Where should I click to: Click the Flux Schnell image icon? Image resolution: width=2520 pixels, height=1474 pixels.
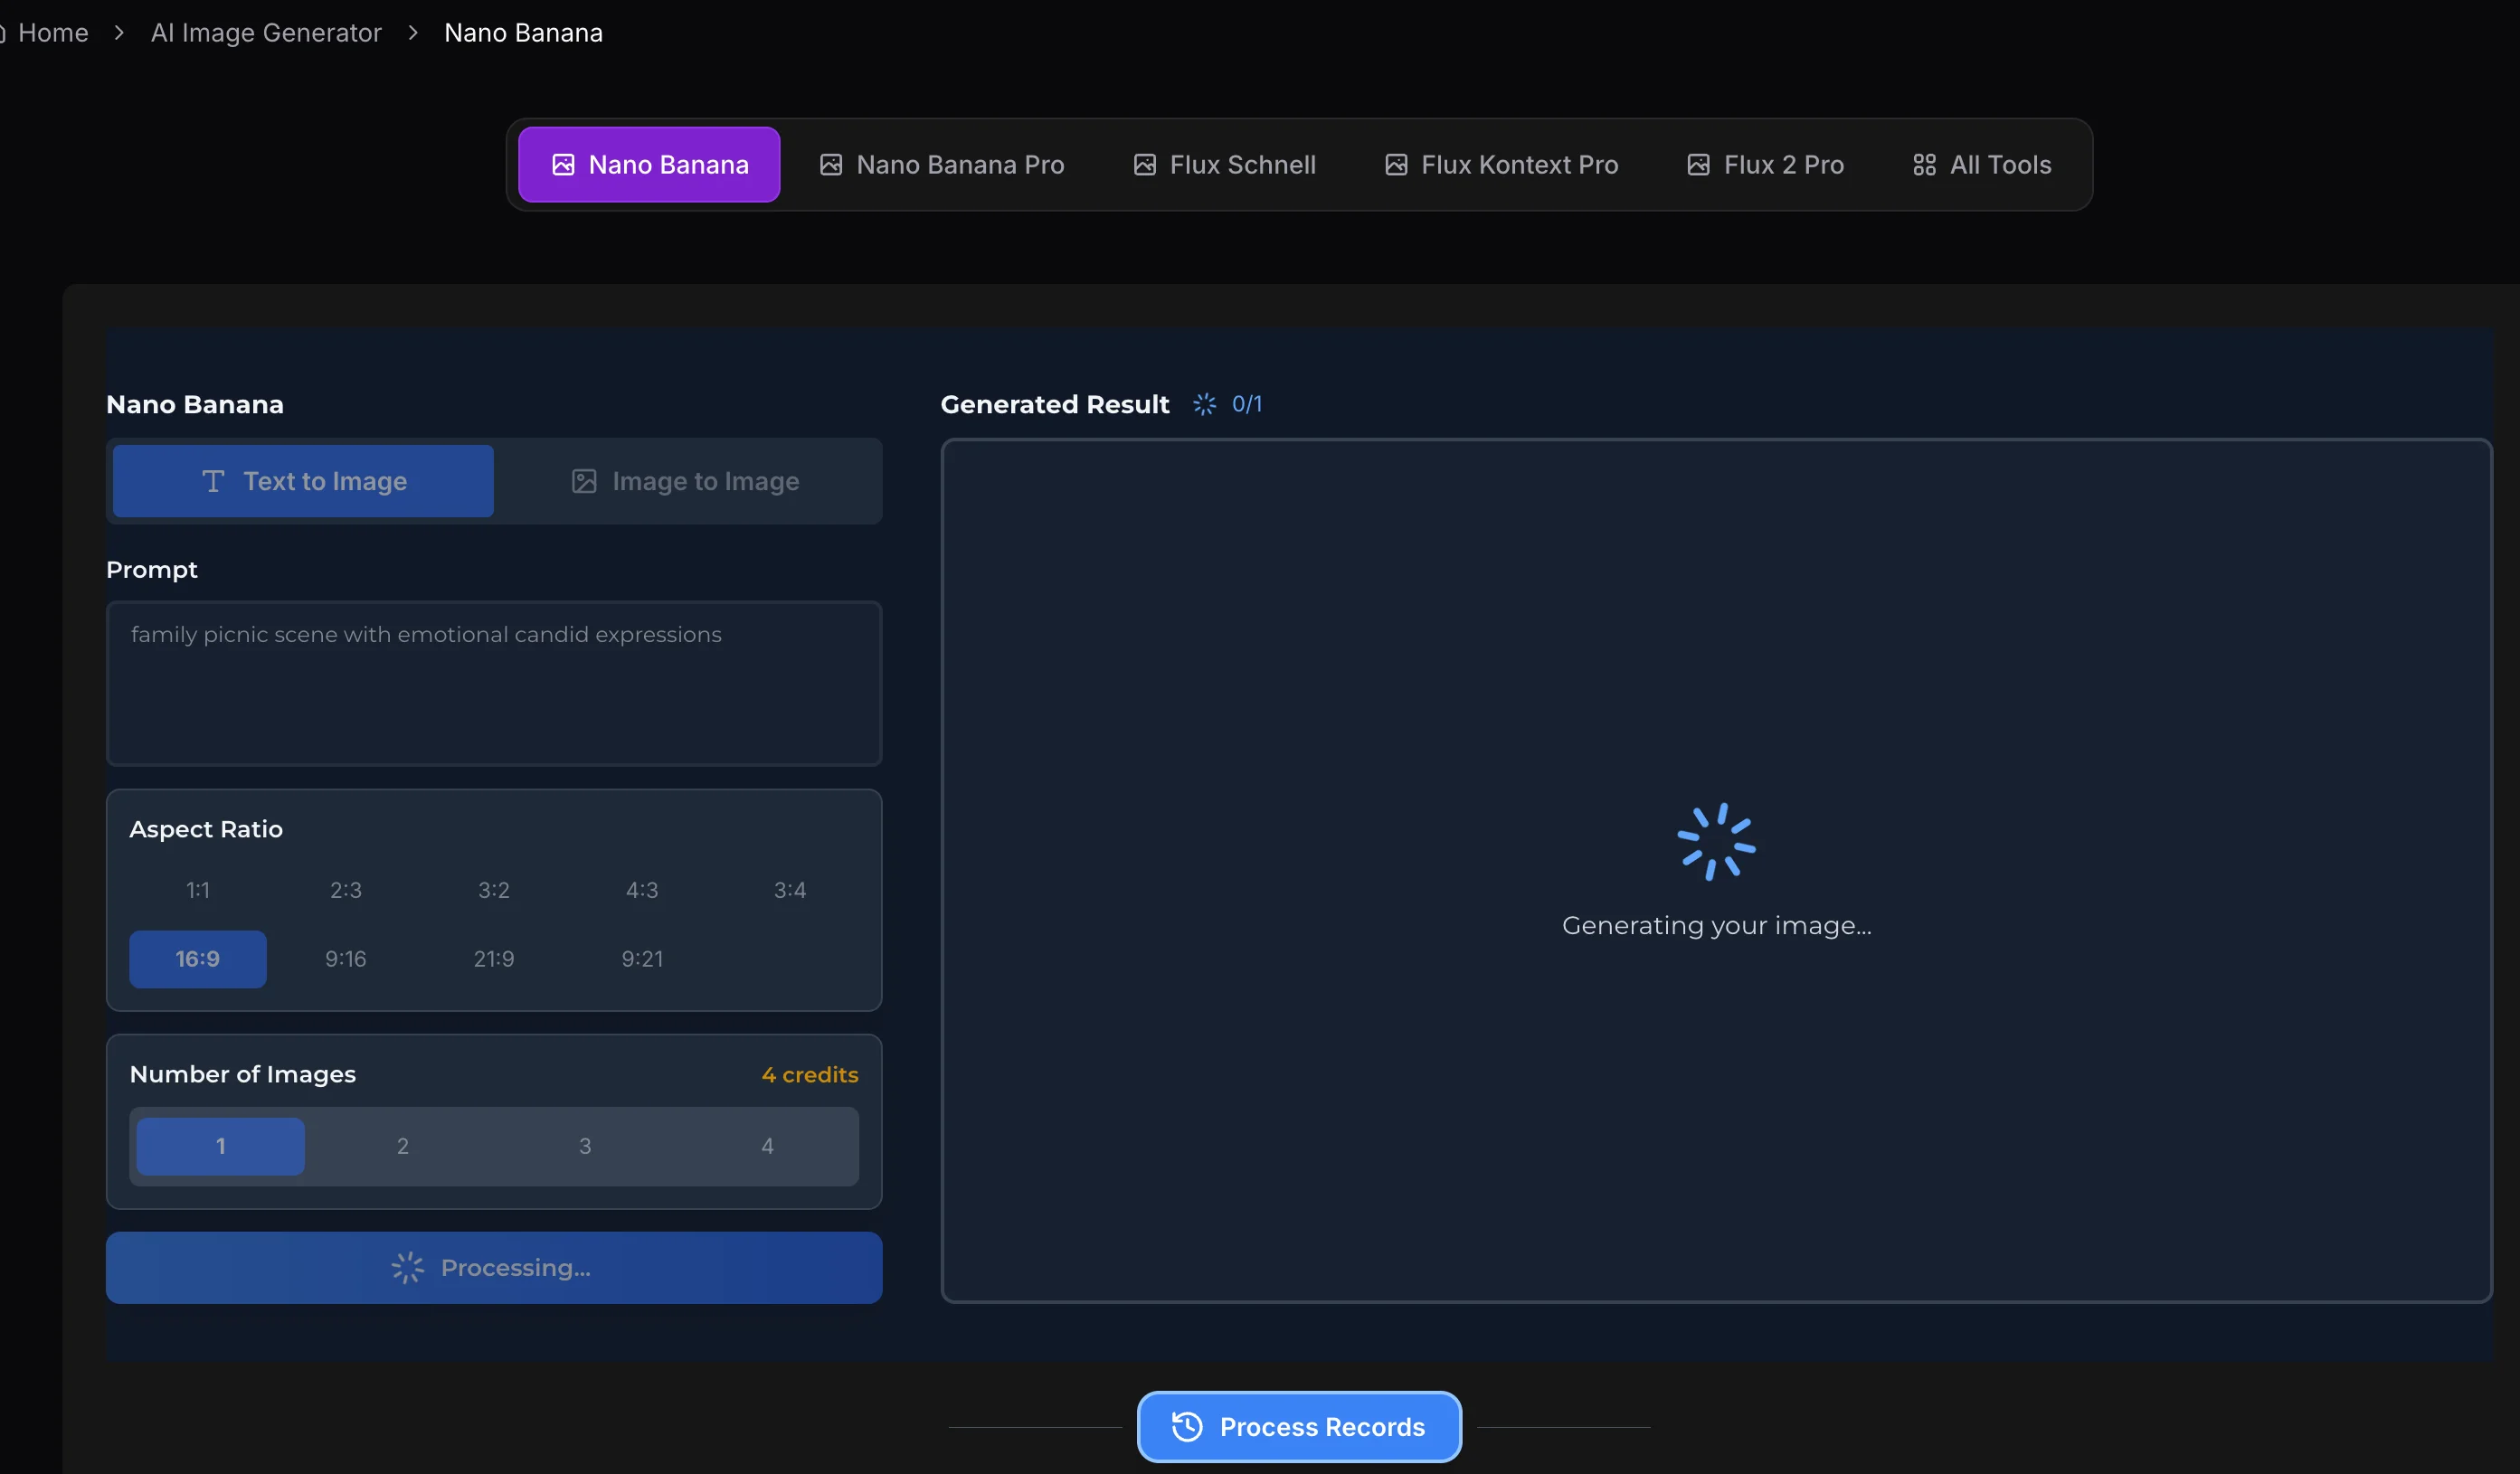tap(1144, 165)
